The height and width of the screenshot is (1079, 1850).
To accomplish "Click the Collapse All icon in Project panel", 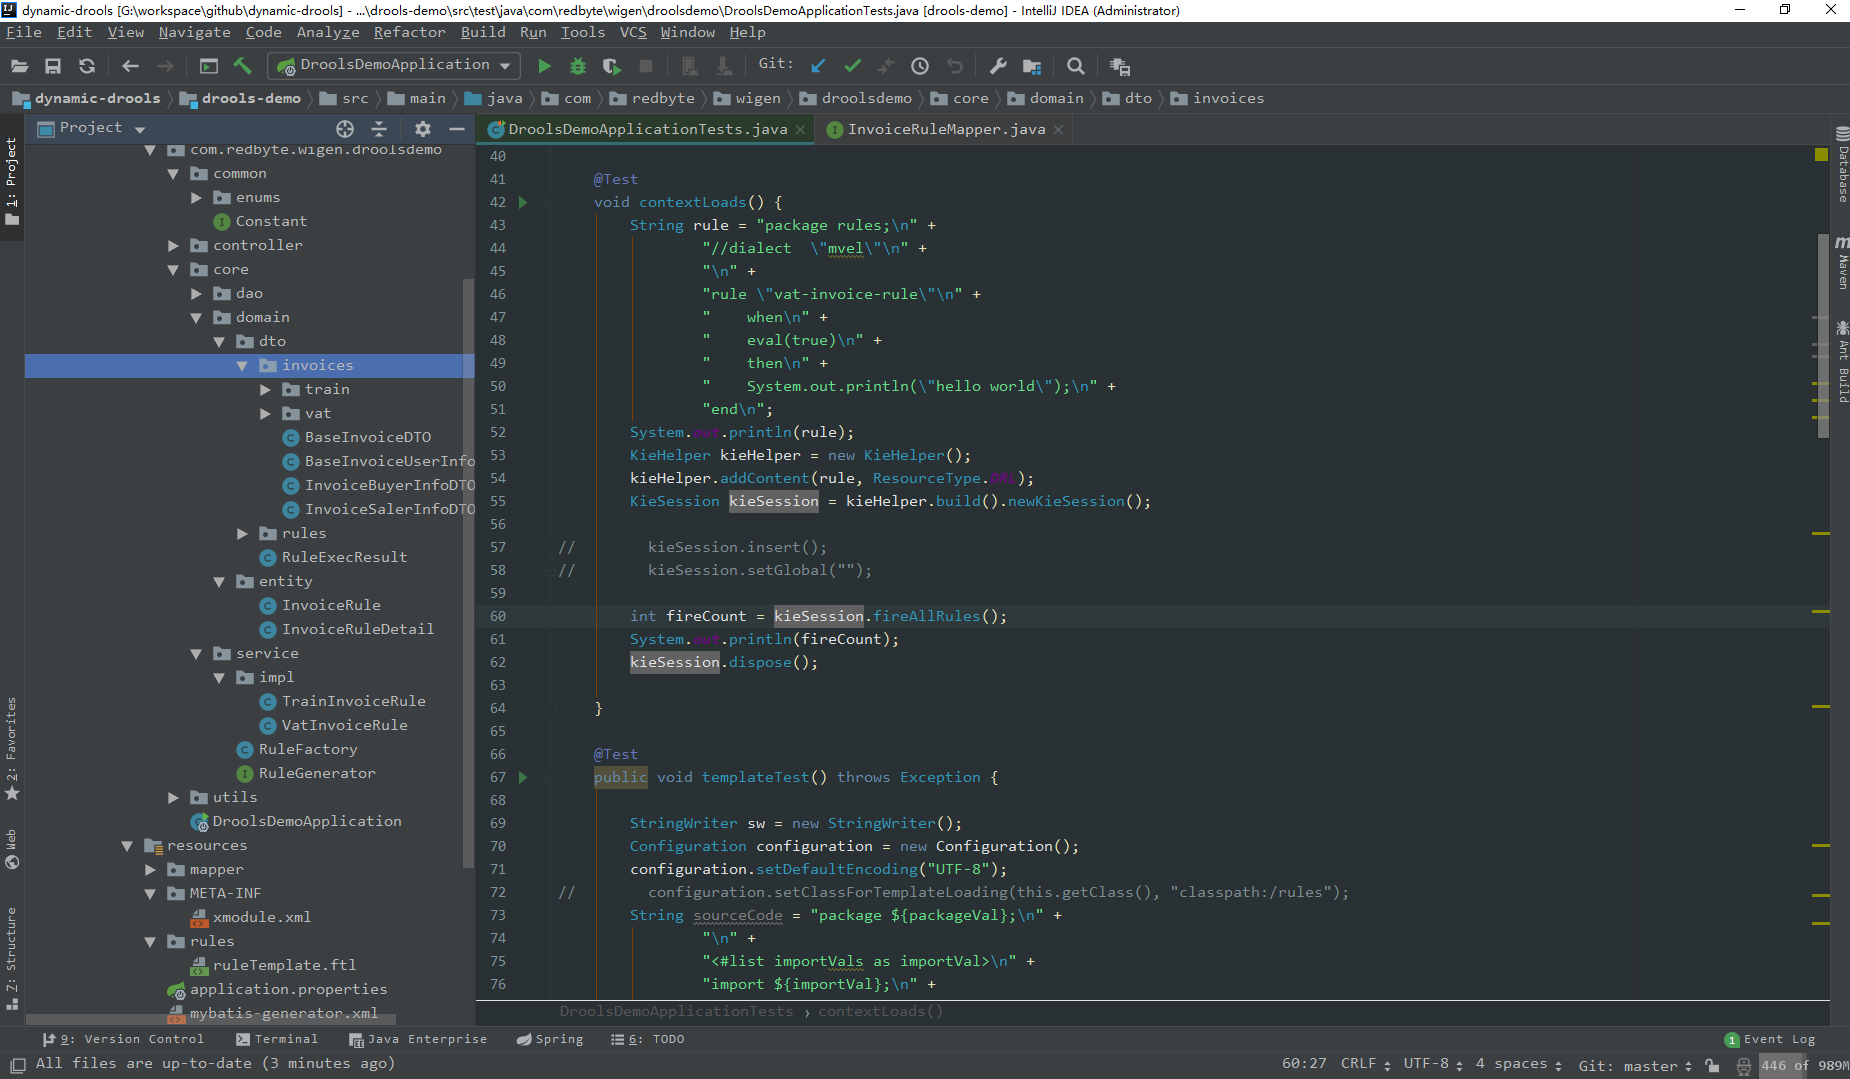I will (x=379, y=128).
